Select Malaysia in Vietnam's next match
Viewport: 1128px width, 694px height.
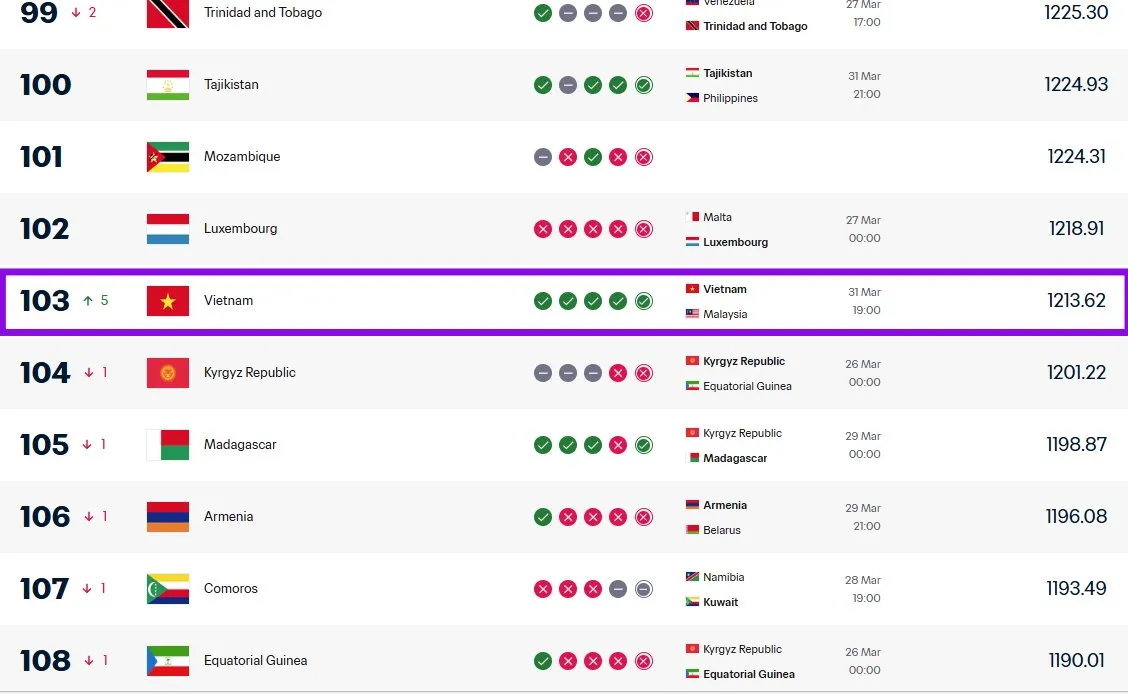[725, 314]
